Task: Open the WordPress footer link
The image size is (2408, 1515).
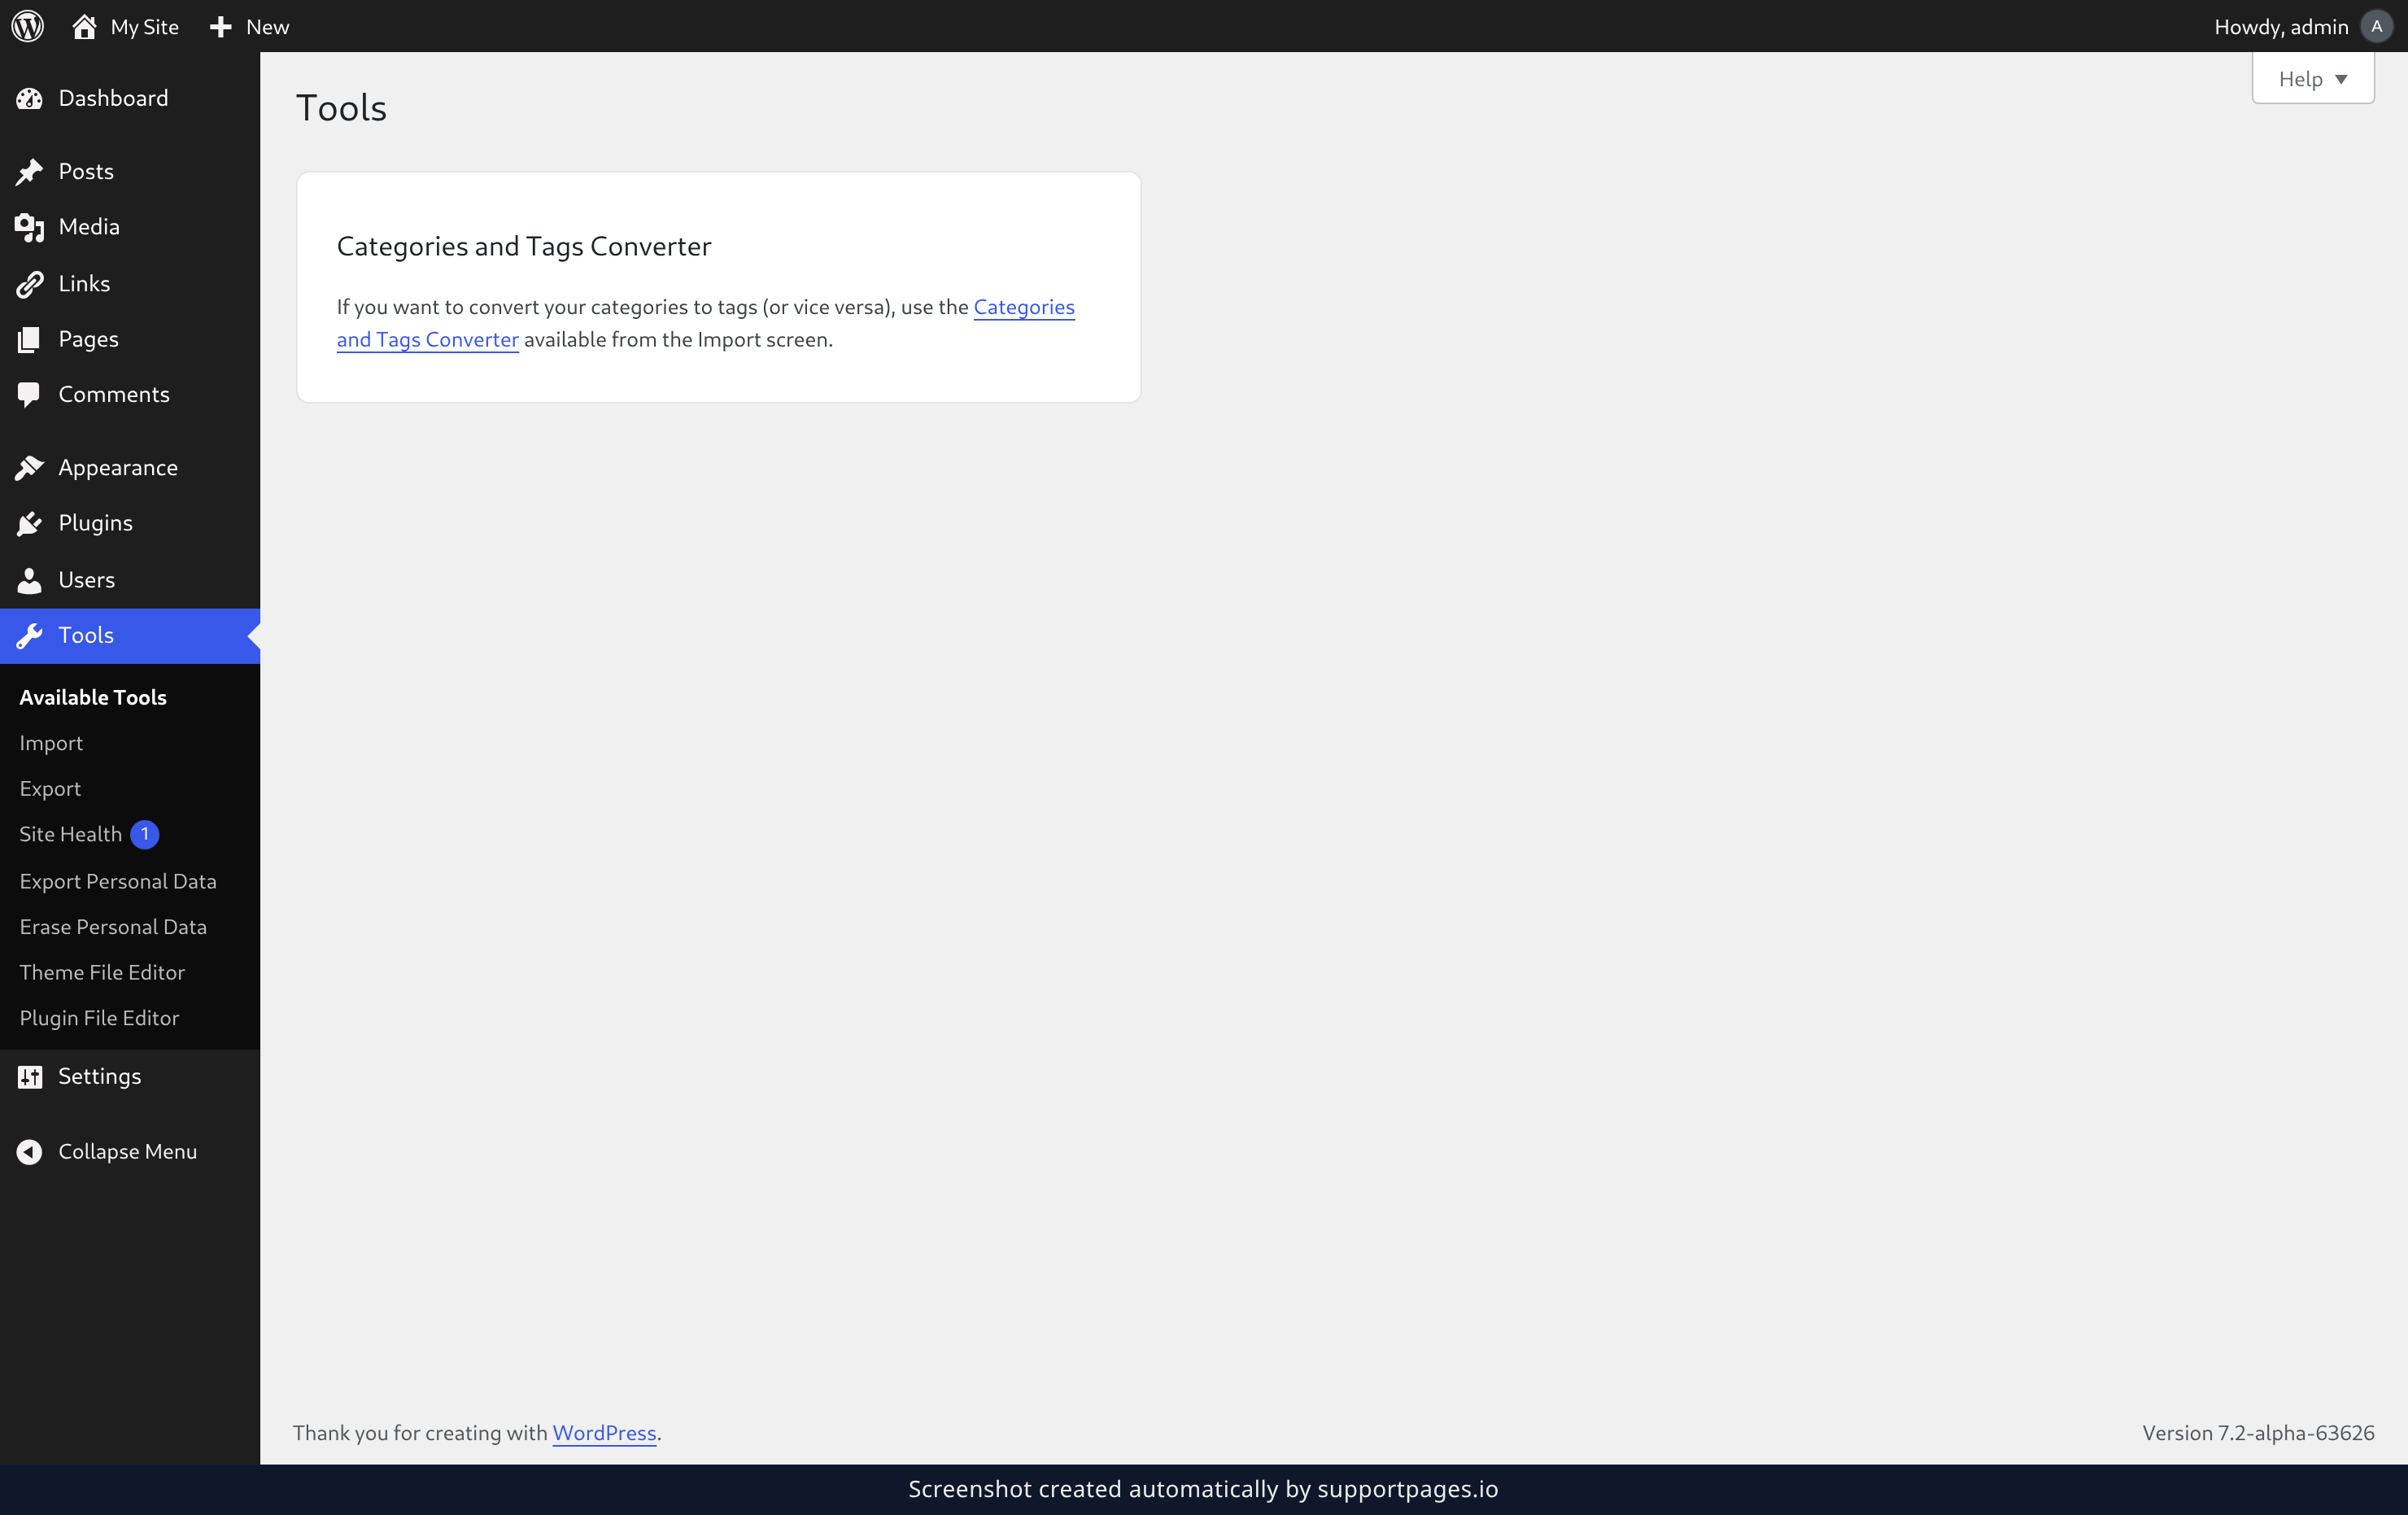Action: 604,1433
